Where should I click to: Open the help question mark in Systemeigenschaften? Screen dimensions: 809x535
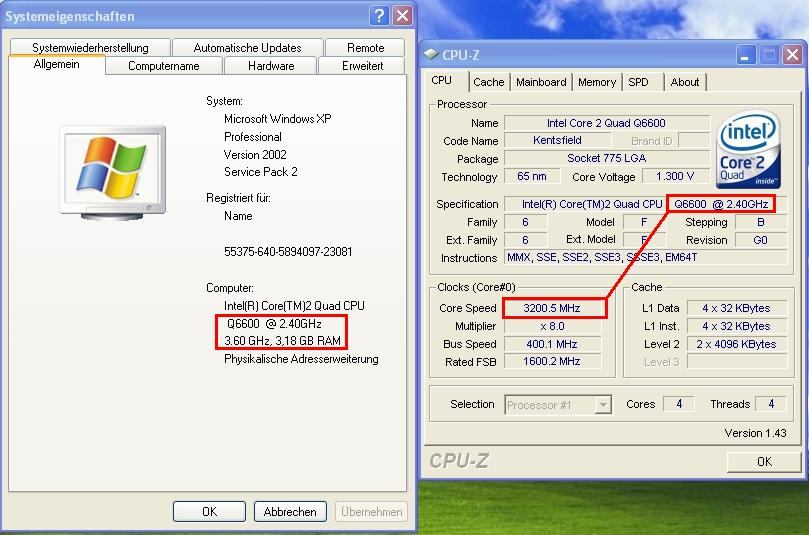pyautogui.click(x=379, y=16)
